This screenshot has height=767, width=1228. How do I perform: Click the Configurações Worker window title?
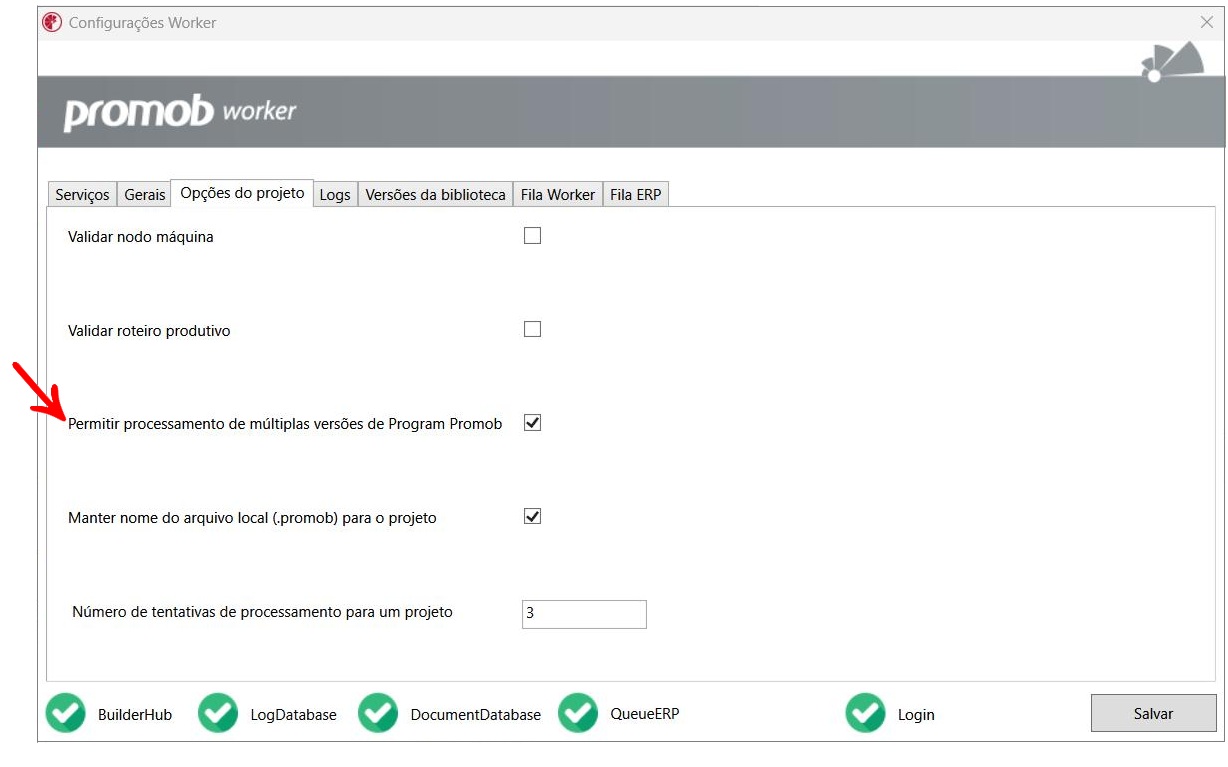click(x=142, y=22)
